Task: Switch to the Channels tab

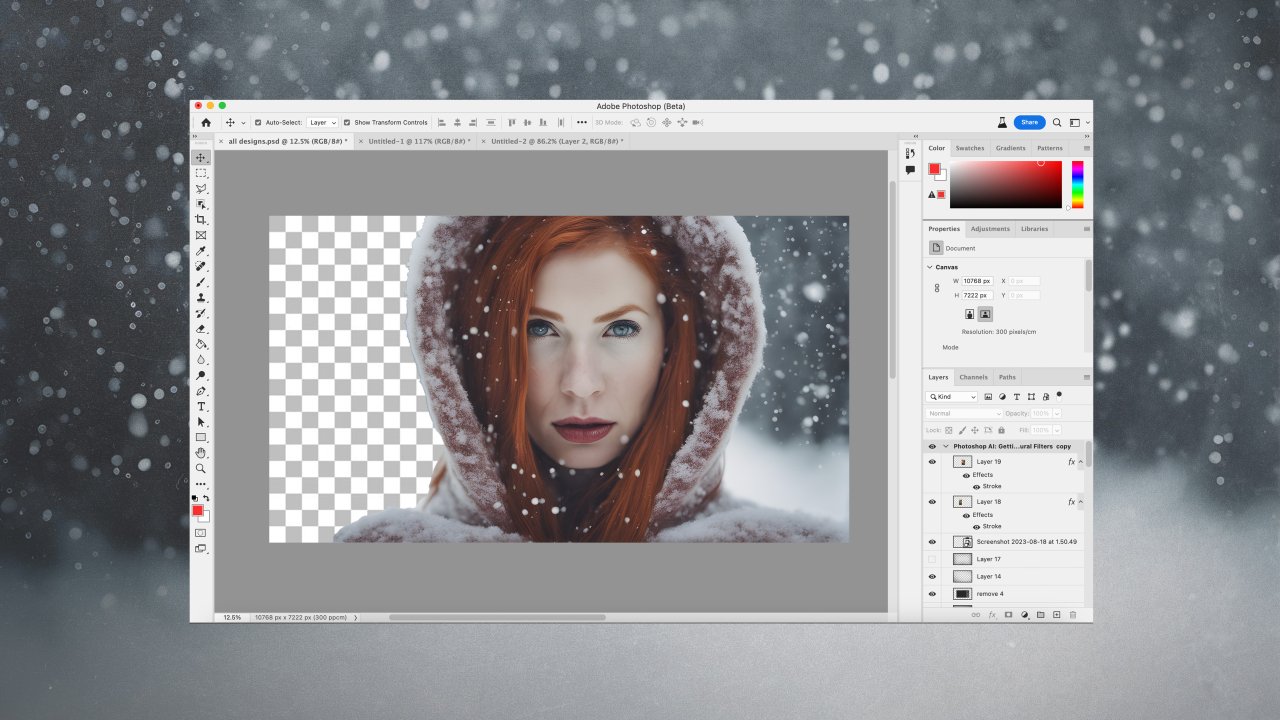Action: tap(973, 377)
